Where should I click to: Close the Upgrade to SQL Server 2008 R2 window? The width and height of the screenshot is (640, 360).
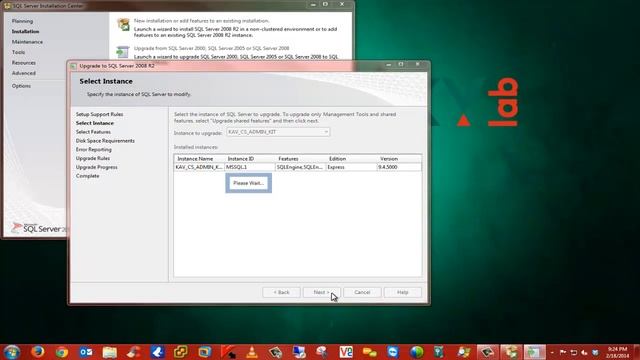click(418, 64)
